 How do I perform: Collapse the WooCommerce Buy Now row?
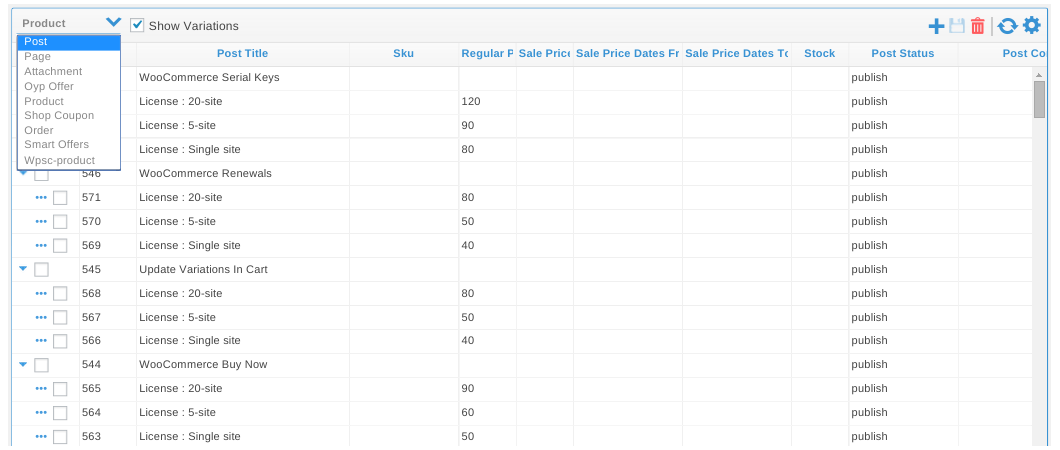(23, 364)
